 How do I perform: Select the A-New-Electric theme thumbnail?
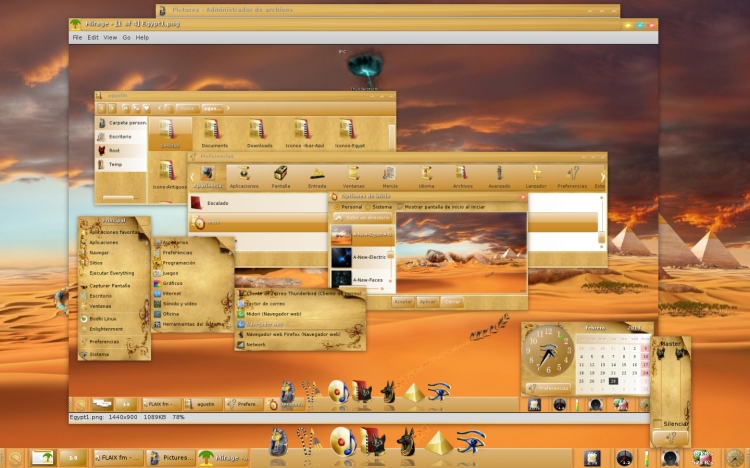click(342, 257)
